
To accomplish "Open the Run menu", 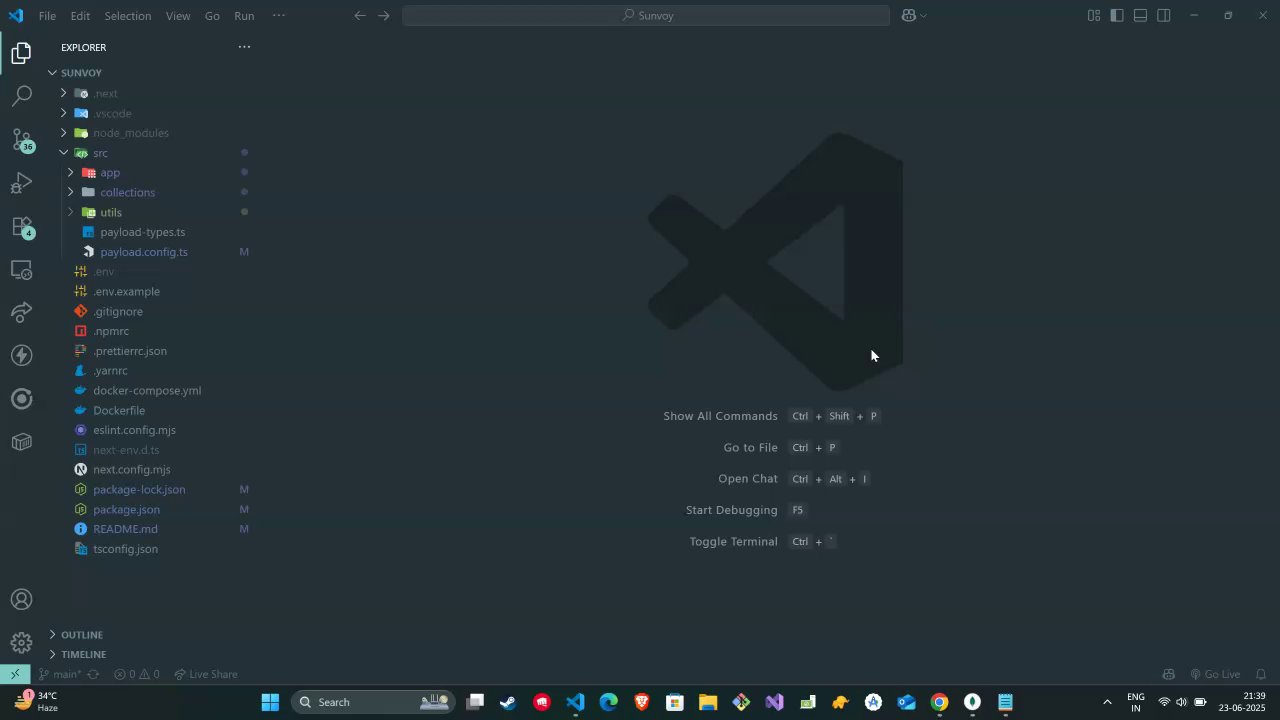I will (244, 16).
